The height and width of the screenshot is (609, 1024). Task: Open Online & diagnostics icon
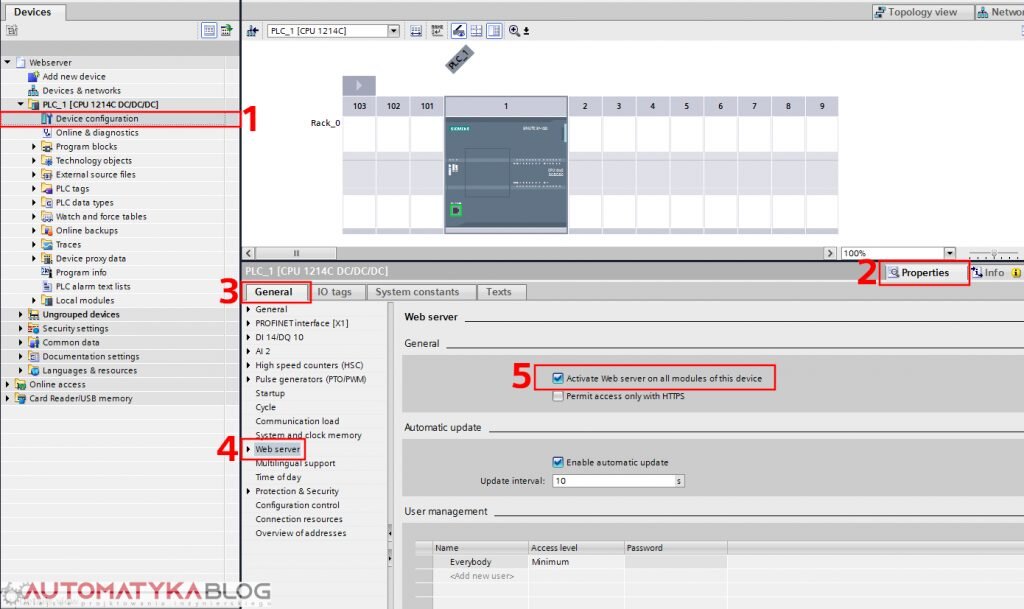coord(46,133)
